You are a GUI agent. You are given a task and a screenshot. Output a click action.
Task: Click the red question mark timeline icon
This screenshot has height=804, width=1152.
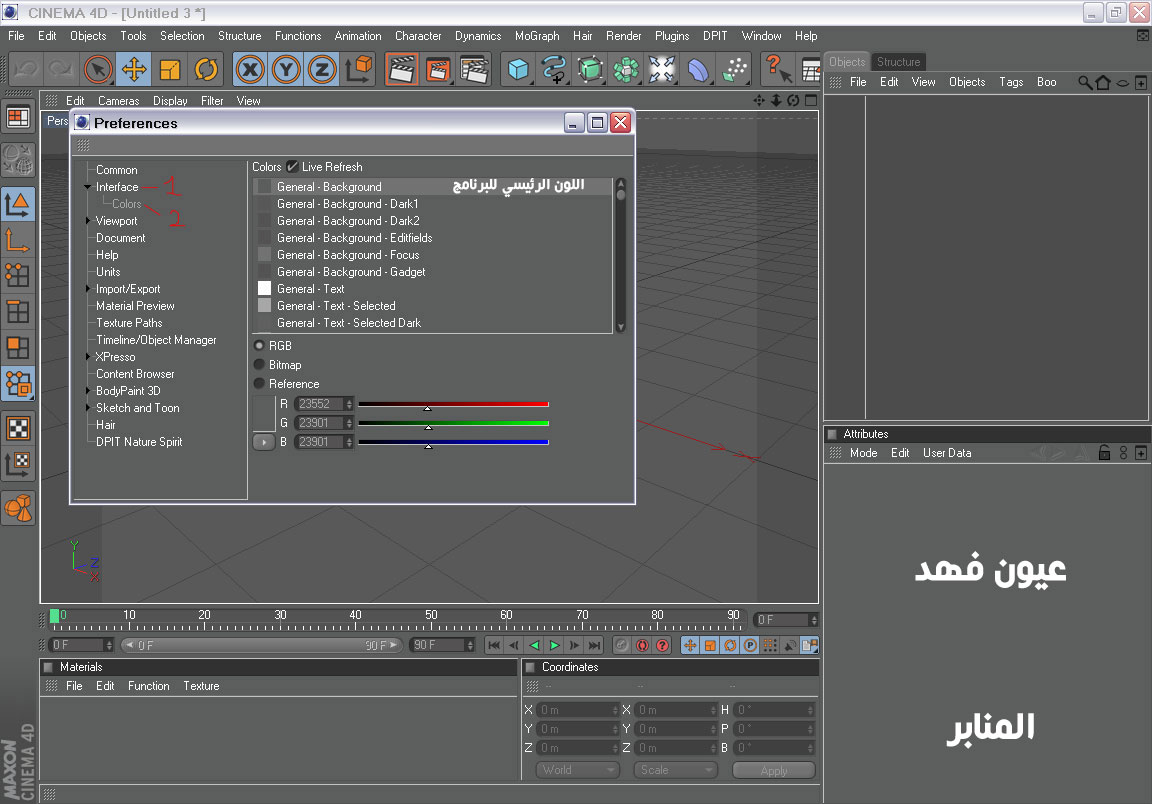[x=663, y=645]
